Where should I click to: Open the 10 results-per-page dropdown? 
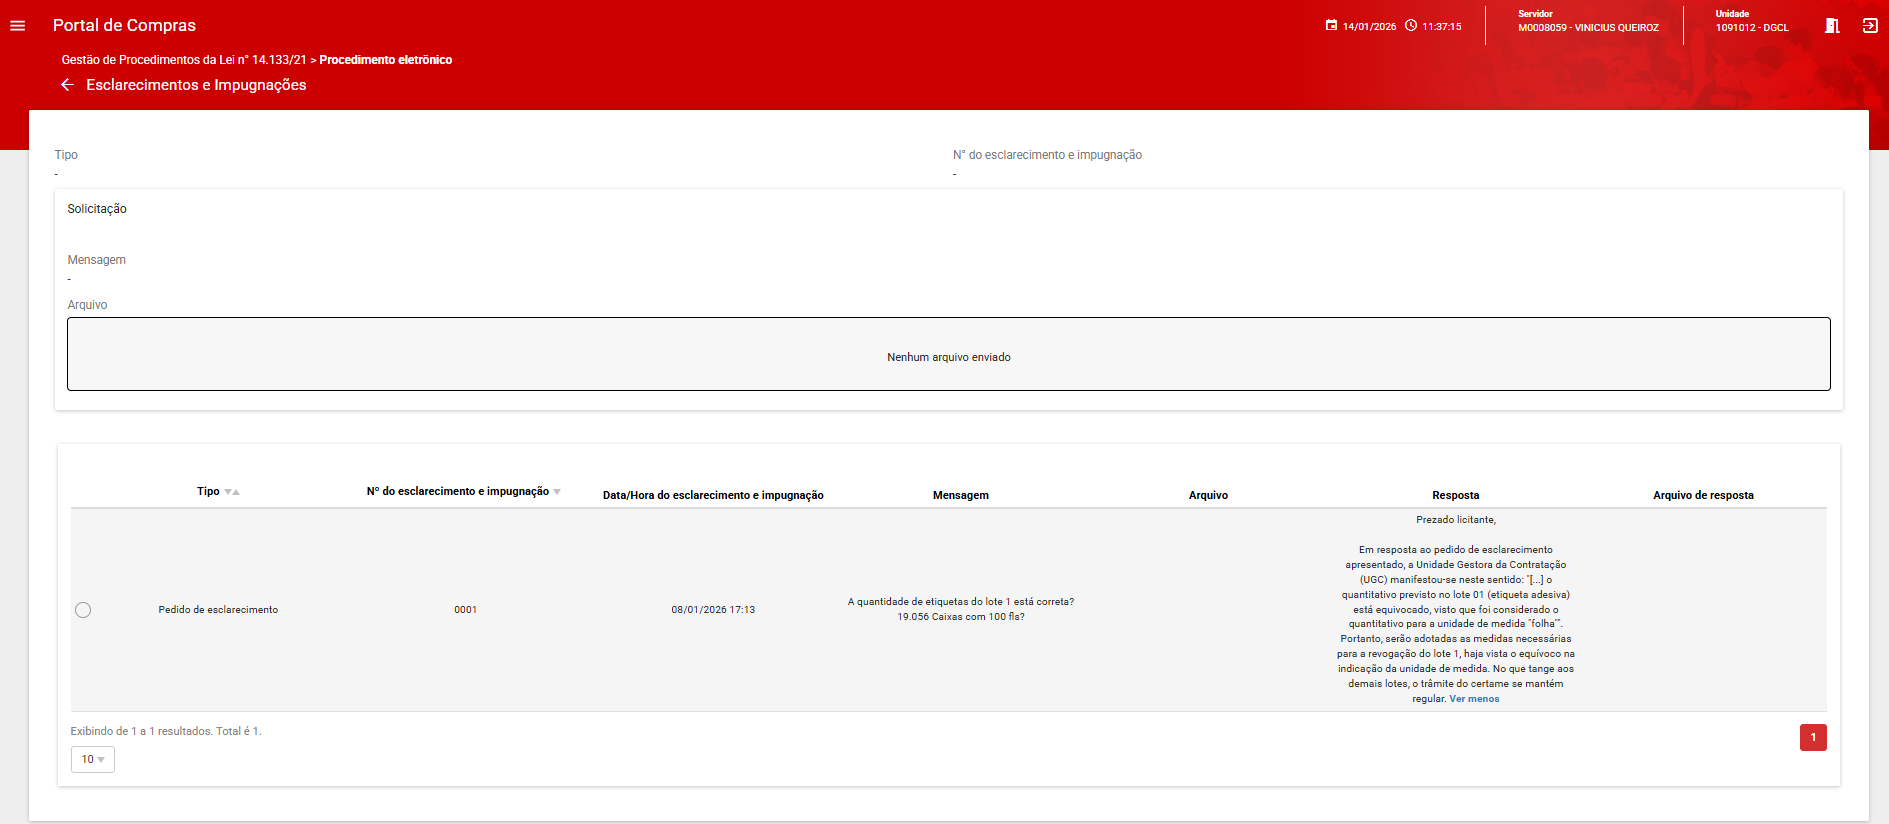tap(93, 760)
